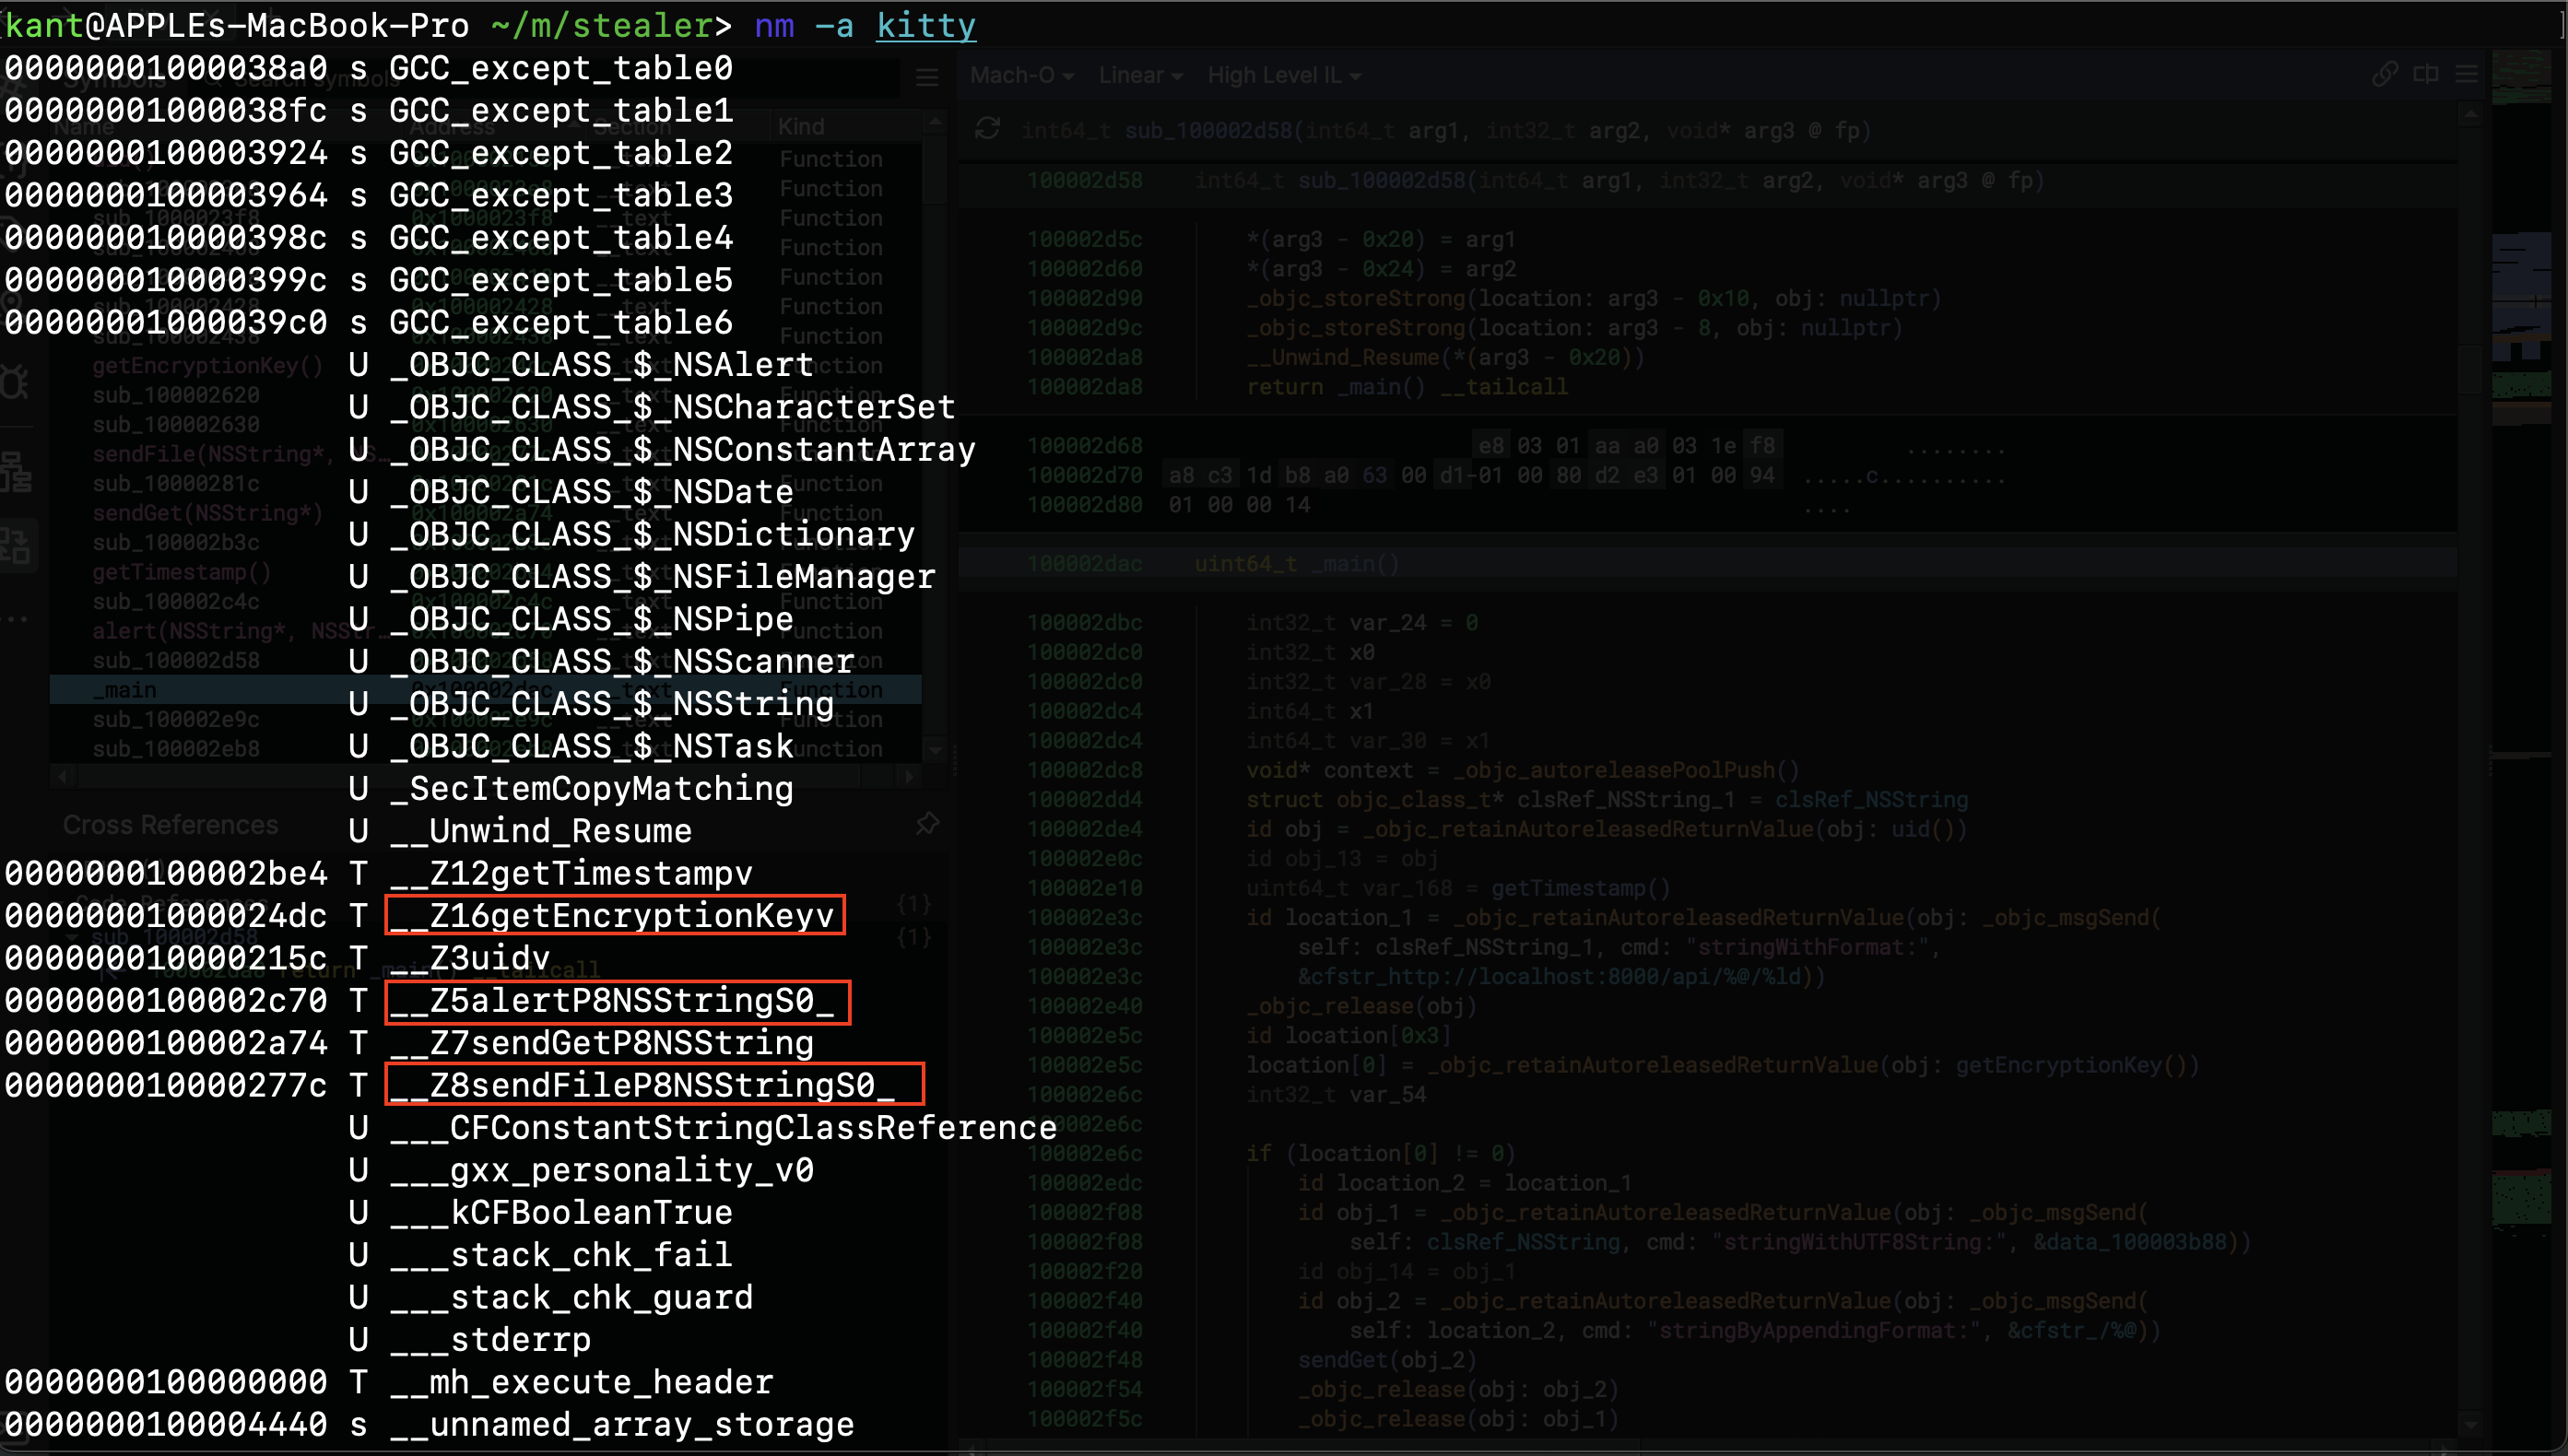Screen dimensions: 2568x1456
Task: Click the link/sync panes chain icon
Action: 2385,74
